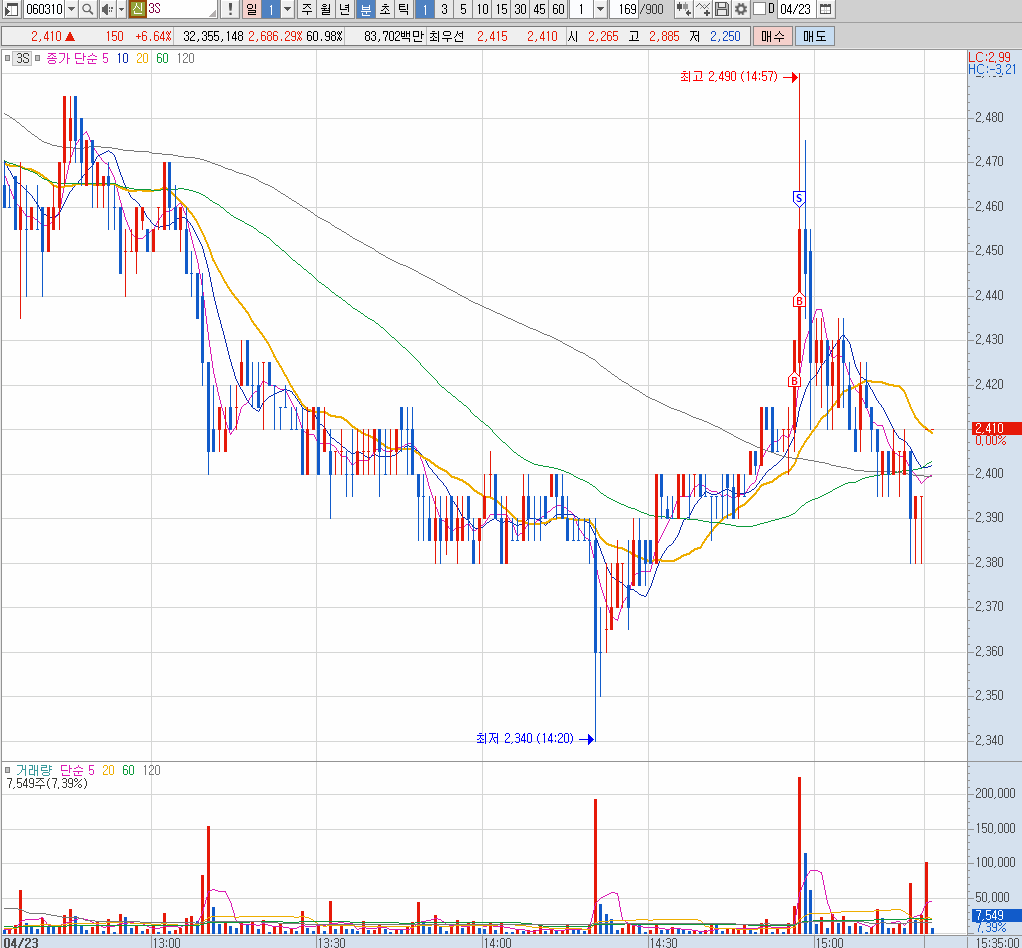Expand the stock code 060310 dropdown
1022x948 pixels.
pyautogui.click(x=70, y=10)
